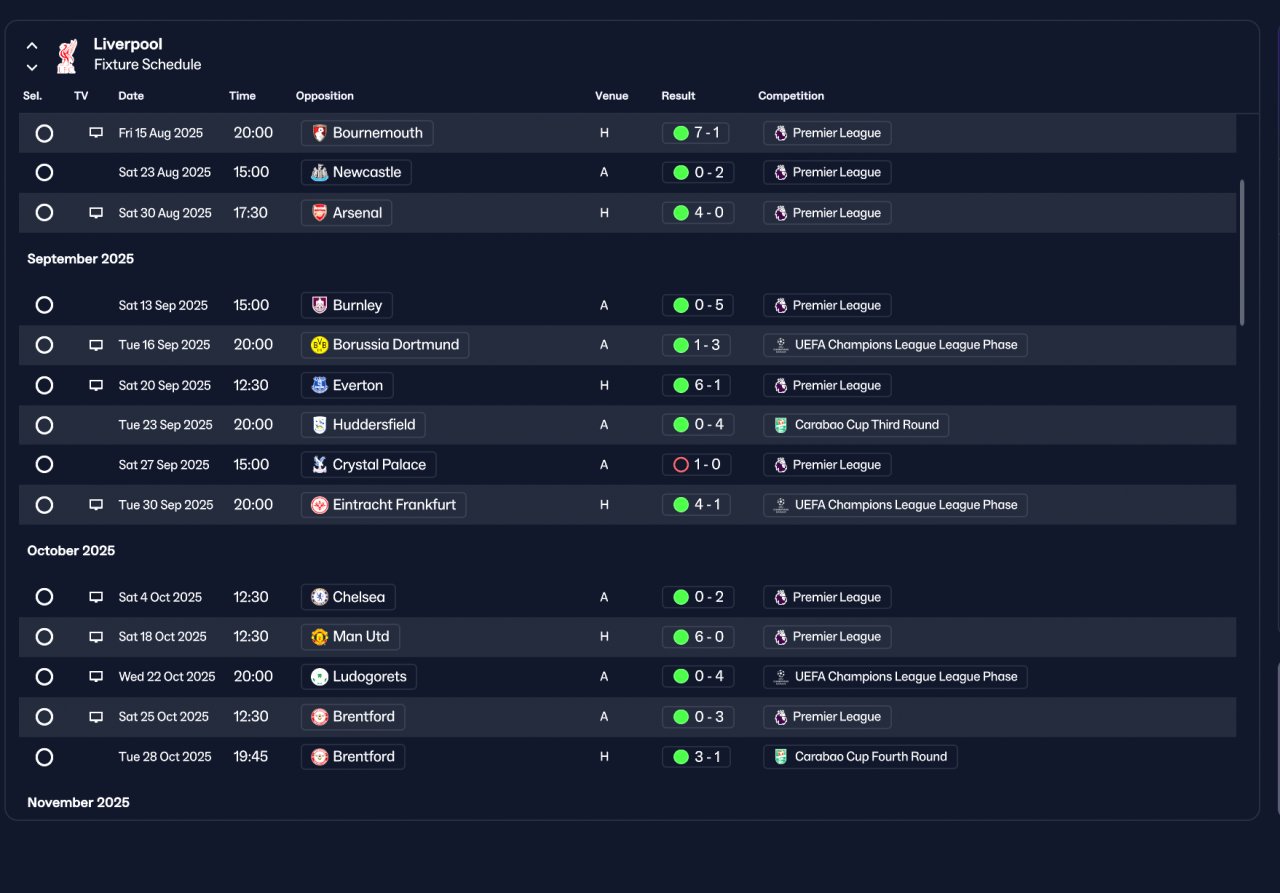Open the Carabao Cup Third Round tag
Screen dimensions: 1280x893
tap(856, 425)
